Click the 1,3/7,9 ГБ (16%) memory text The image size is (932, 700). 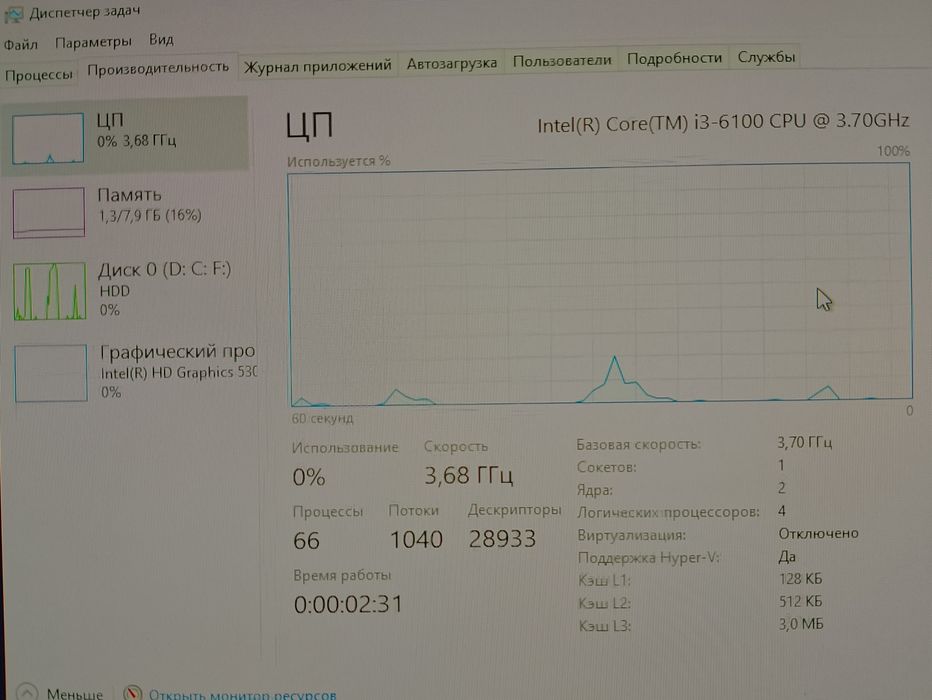[x=150, y=215]
